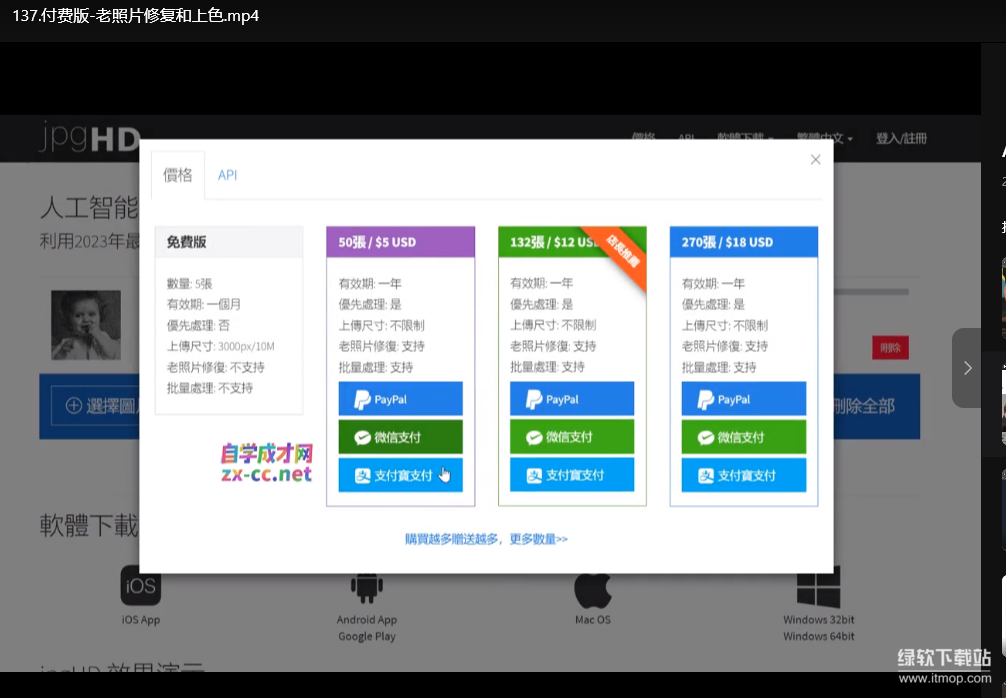This screenshot has width=1006, height=698.
Task: Click the 選擇圖片 button on the page
Action: pos(96,405)
